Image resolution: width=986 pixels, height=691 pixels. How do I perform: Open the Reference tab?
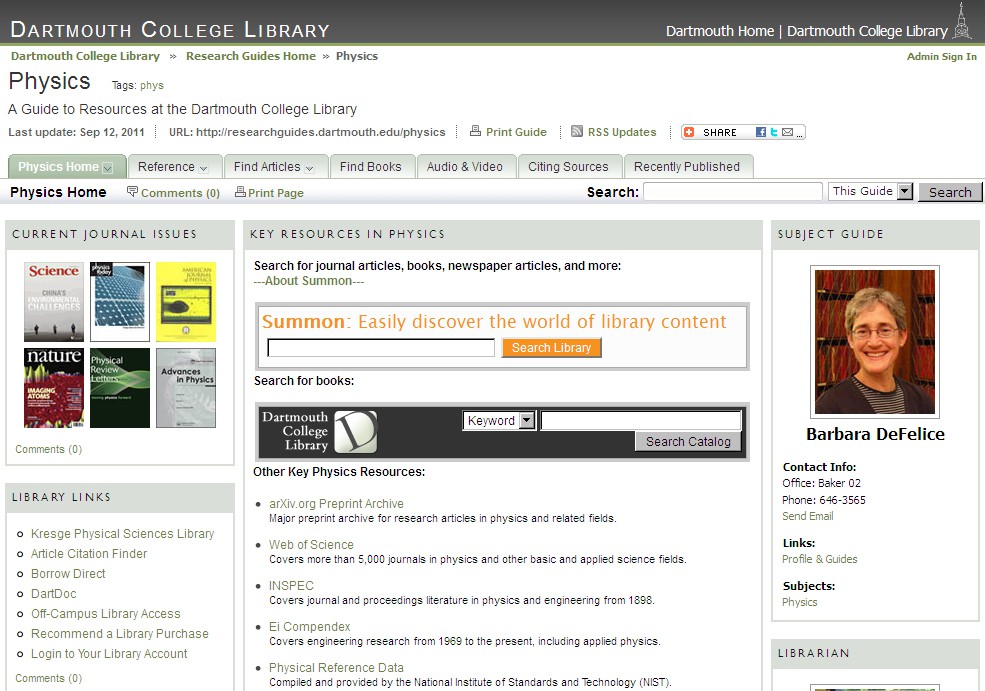[x=166, y=167]
